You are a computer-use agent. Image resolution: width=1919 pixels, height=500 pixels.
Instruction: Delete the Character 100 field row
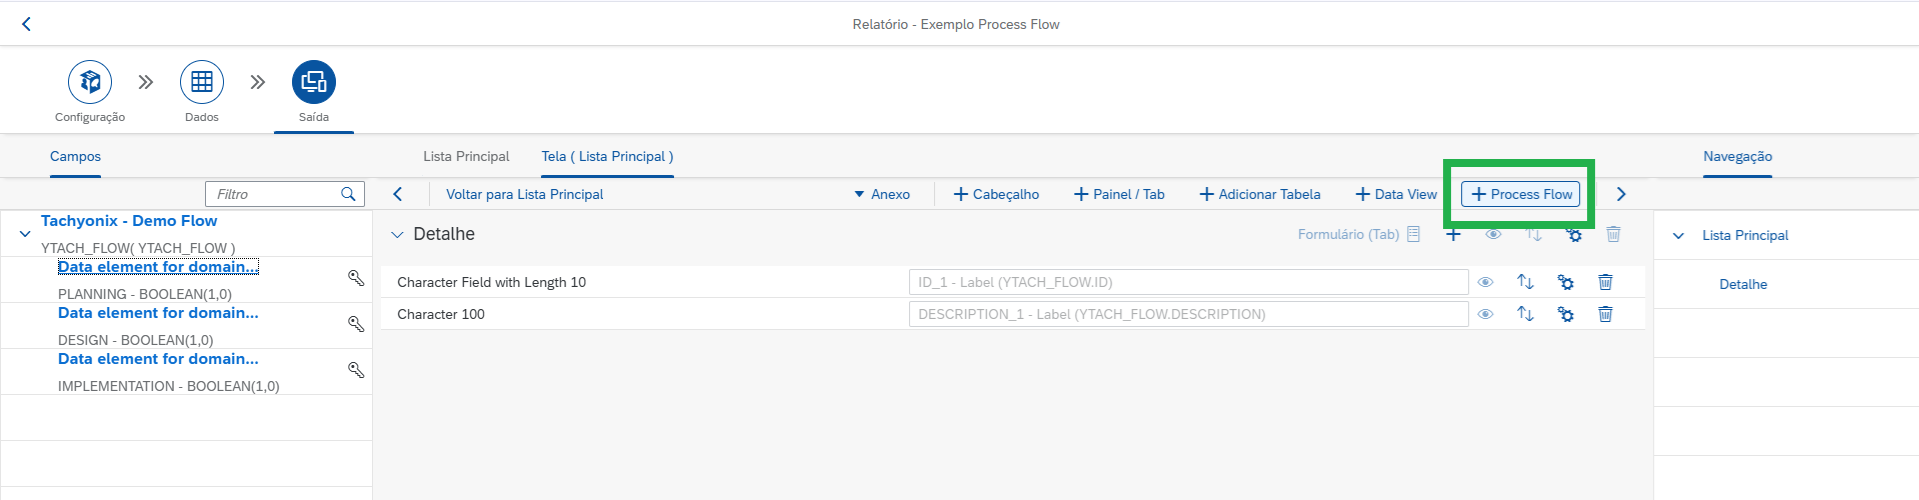tap(1605, 314)
